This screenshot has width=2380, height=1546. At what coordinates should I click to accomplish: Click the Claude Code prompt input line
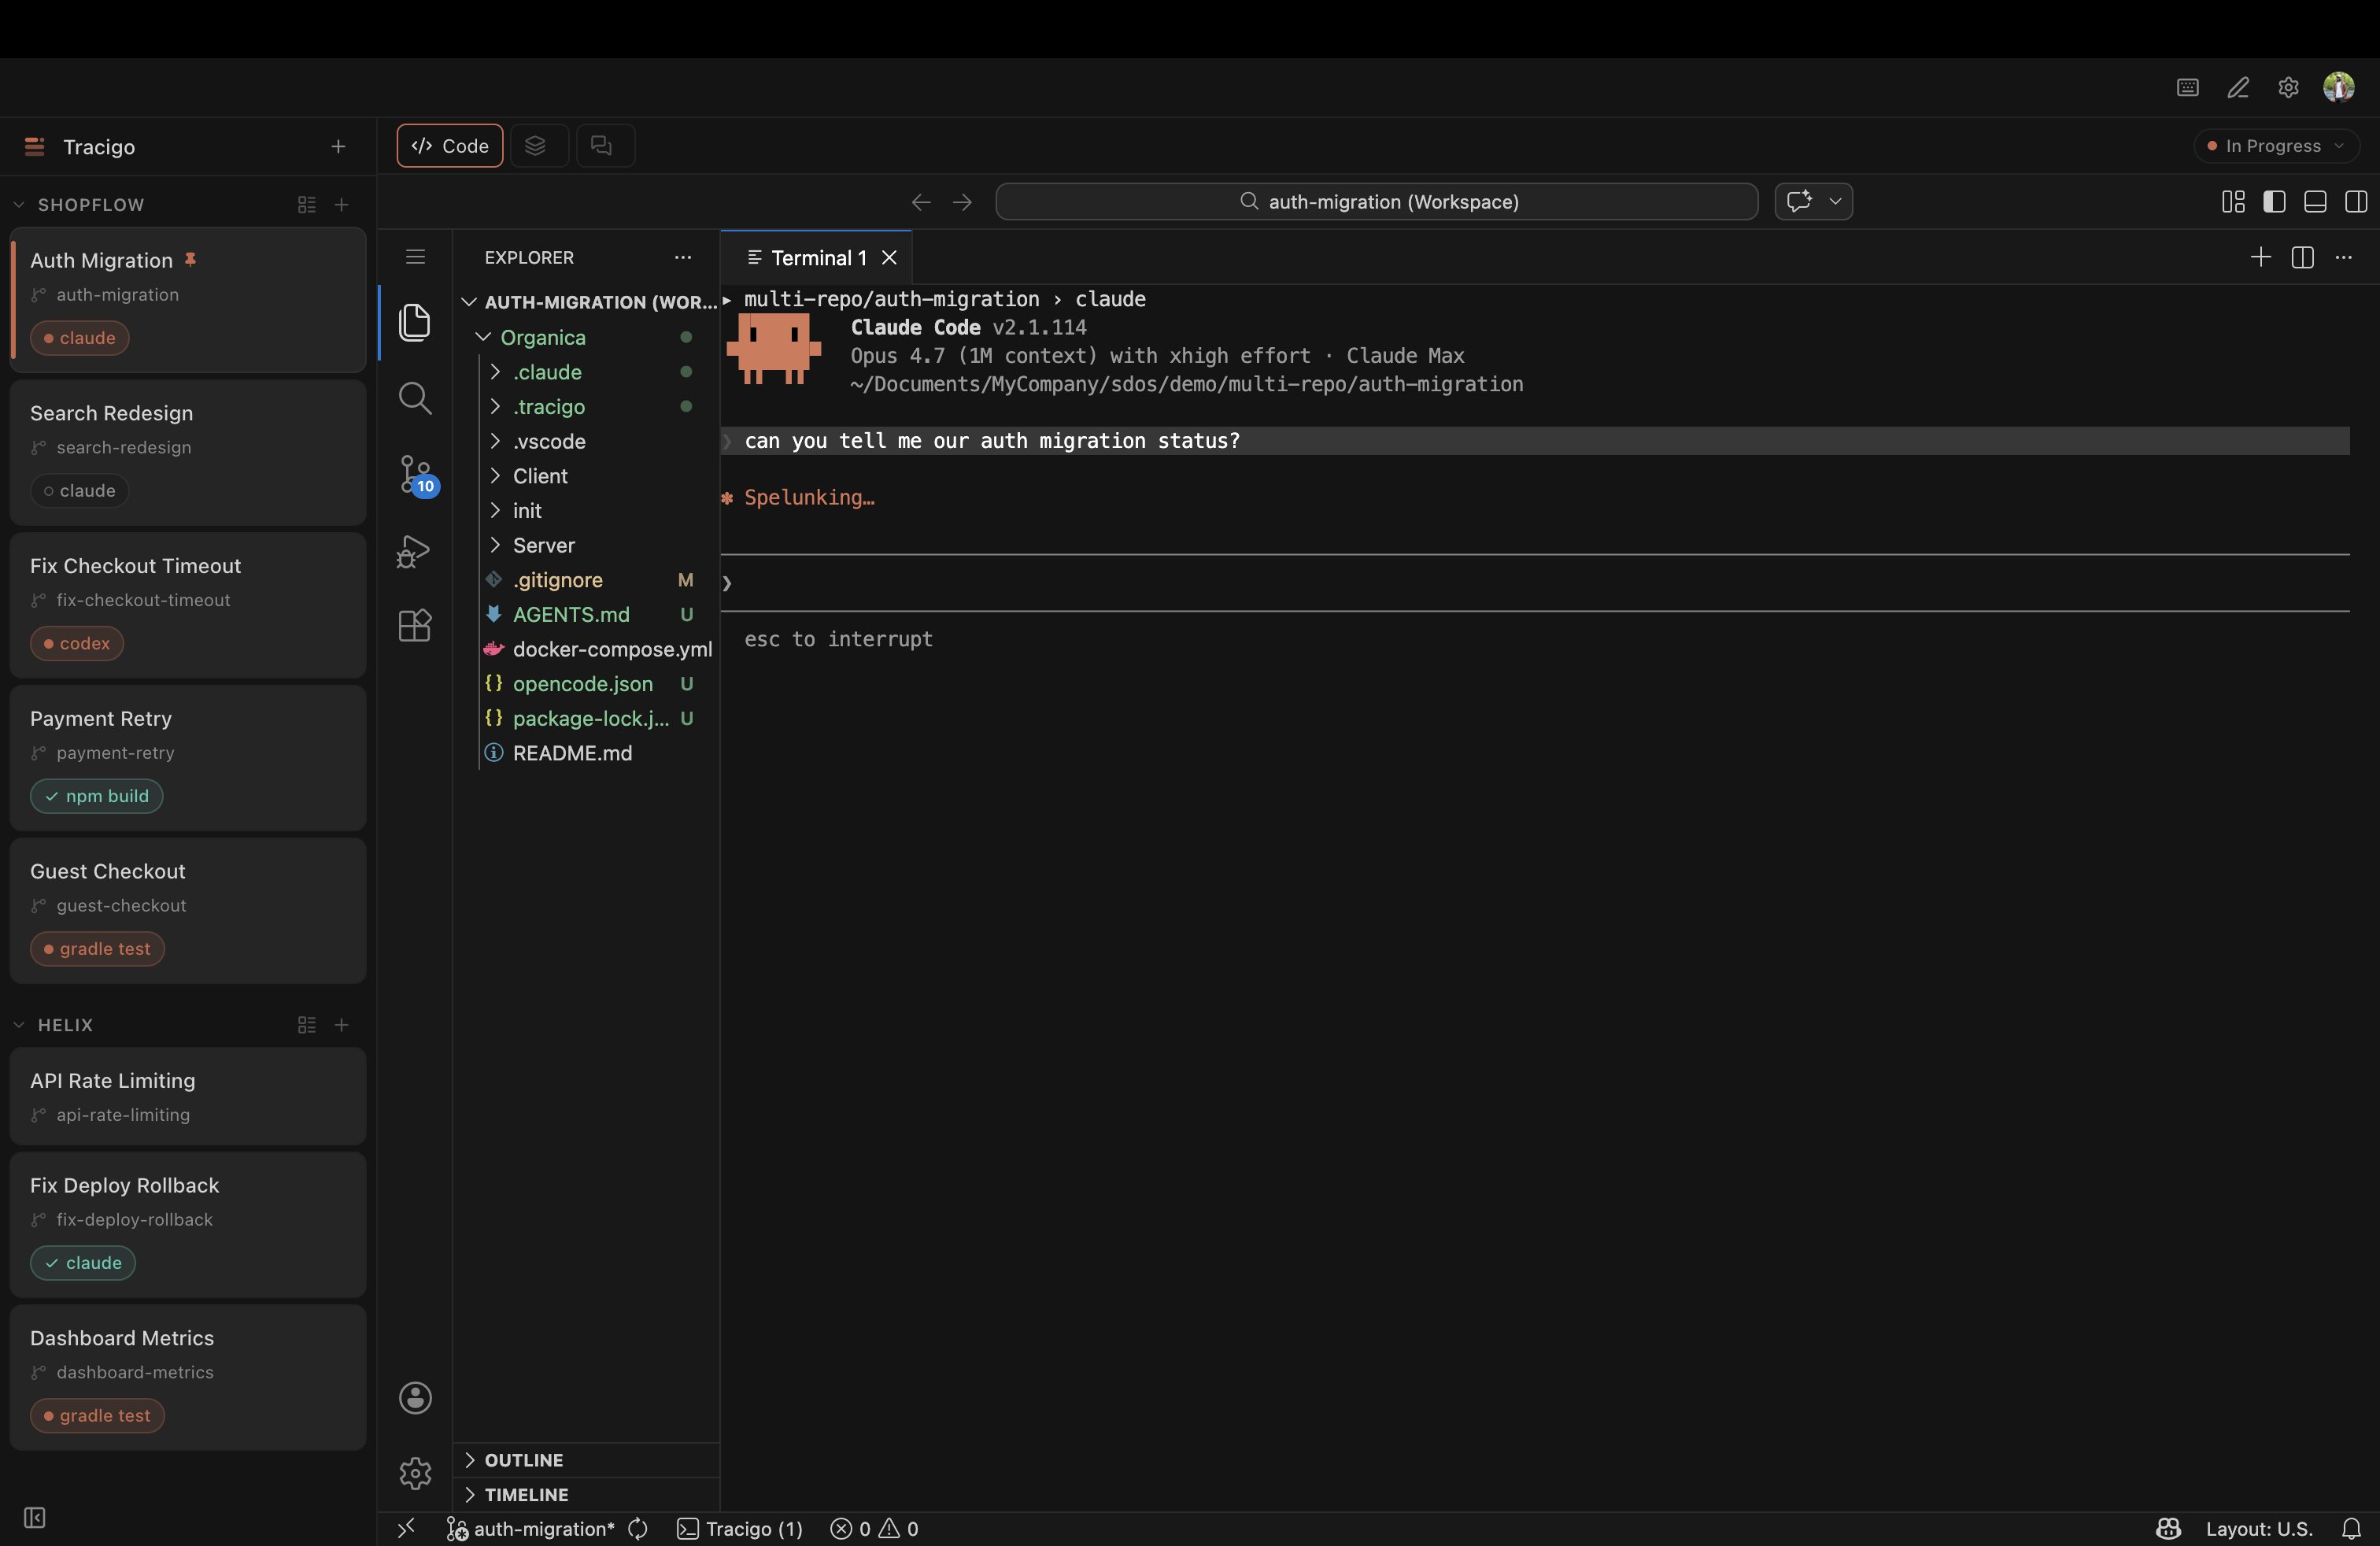[x=1535, y=583]
